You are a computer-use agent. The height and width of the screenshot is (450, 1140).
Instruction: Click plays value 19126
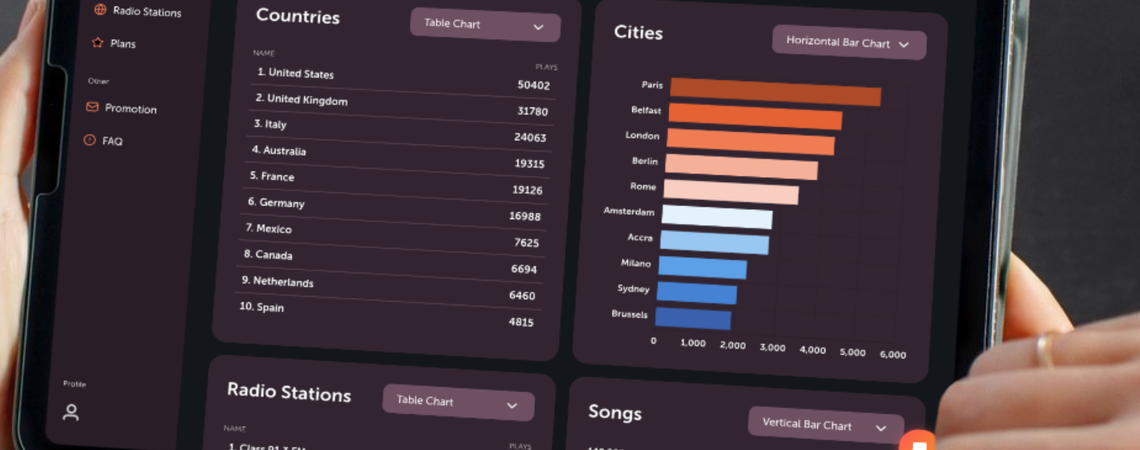click(527, 190)
